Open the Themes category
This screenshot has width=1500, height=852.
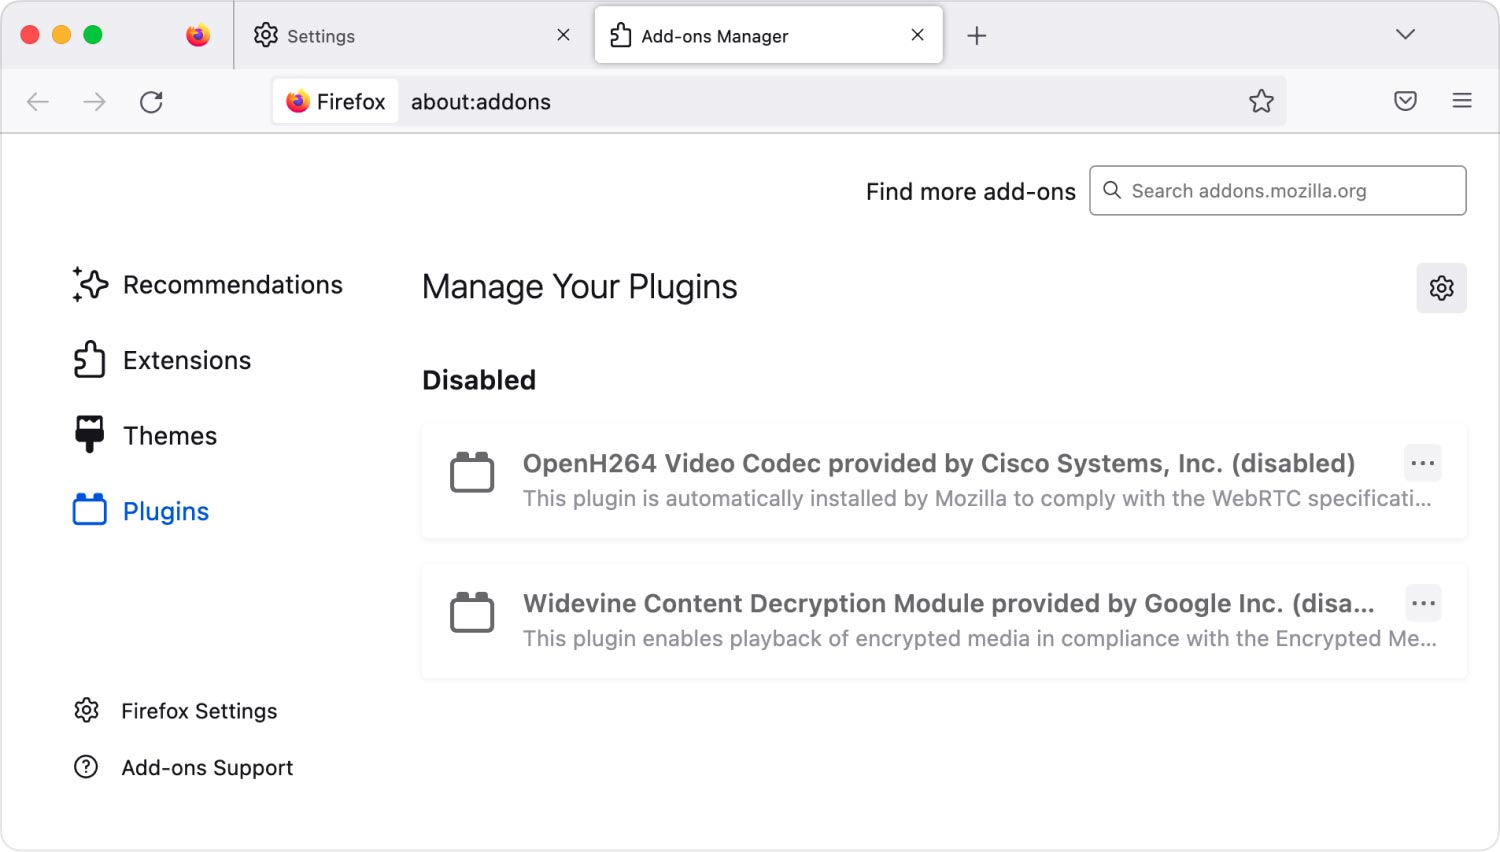click(x=145, y=436)
